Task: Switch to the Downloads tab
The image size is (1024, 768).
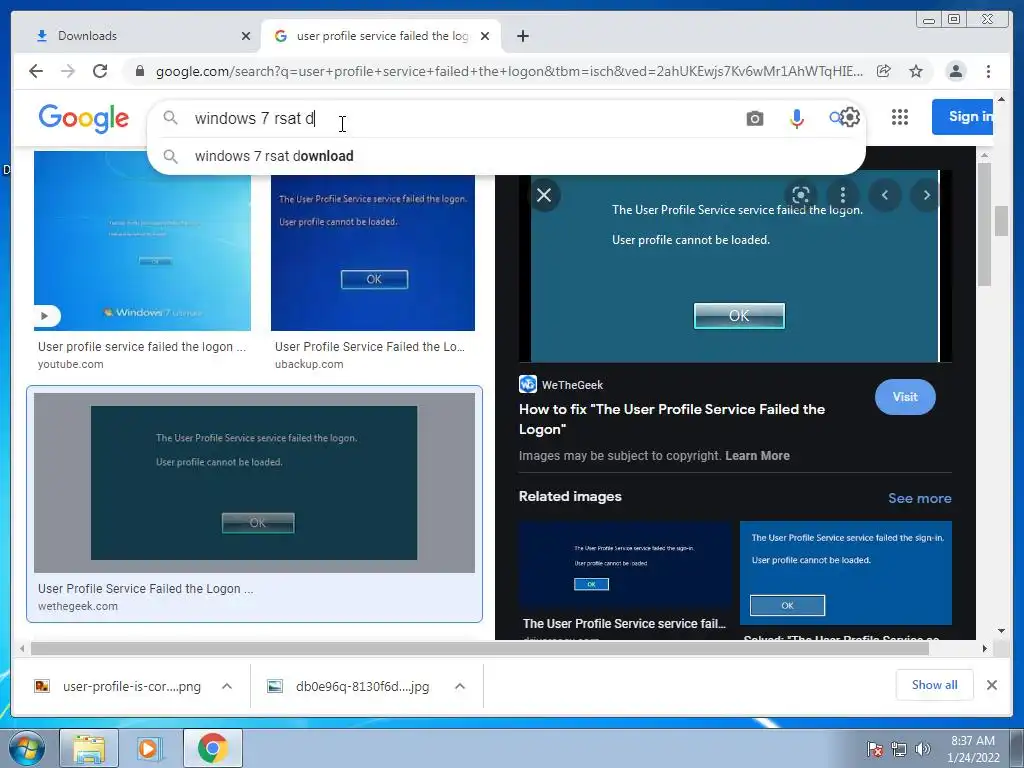Action: [136, 36]
